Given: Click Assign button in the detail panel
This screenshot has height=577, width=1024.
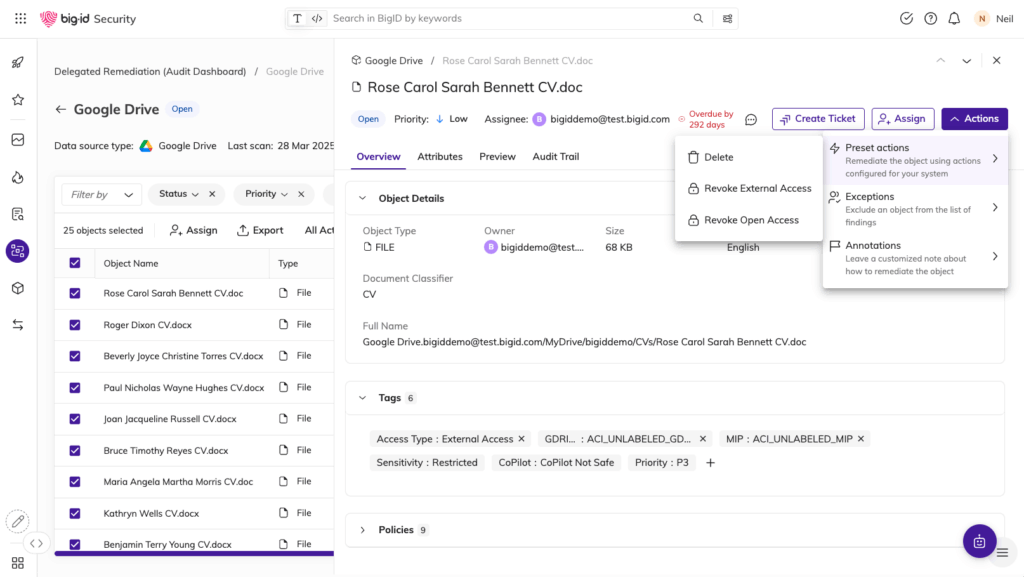Looking at the screenshot, I should (903, 119).
